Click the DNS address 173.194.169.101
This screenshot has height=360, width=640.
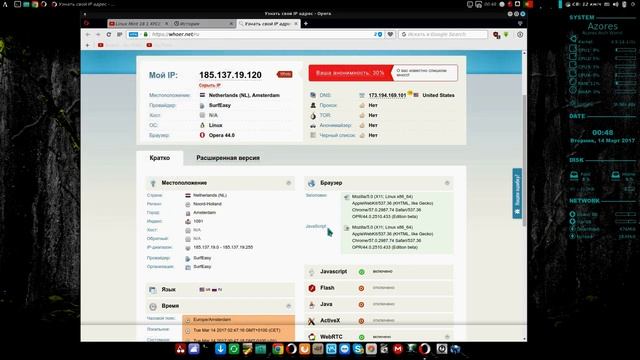point(387,95)
